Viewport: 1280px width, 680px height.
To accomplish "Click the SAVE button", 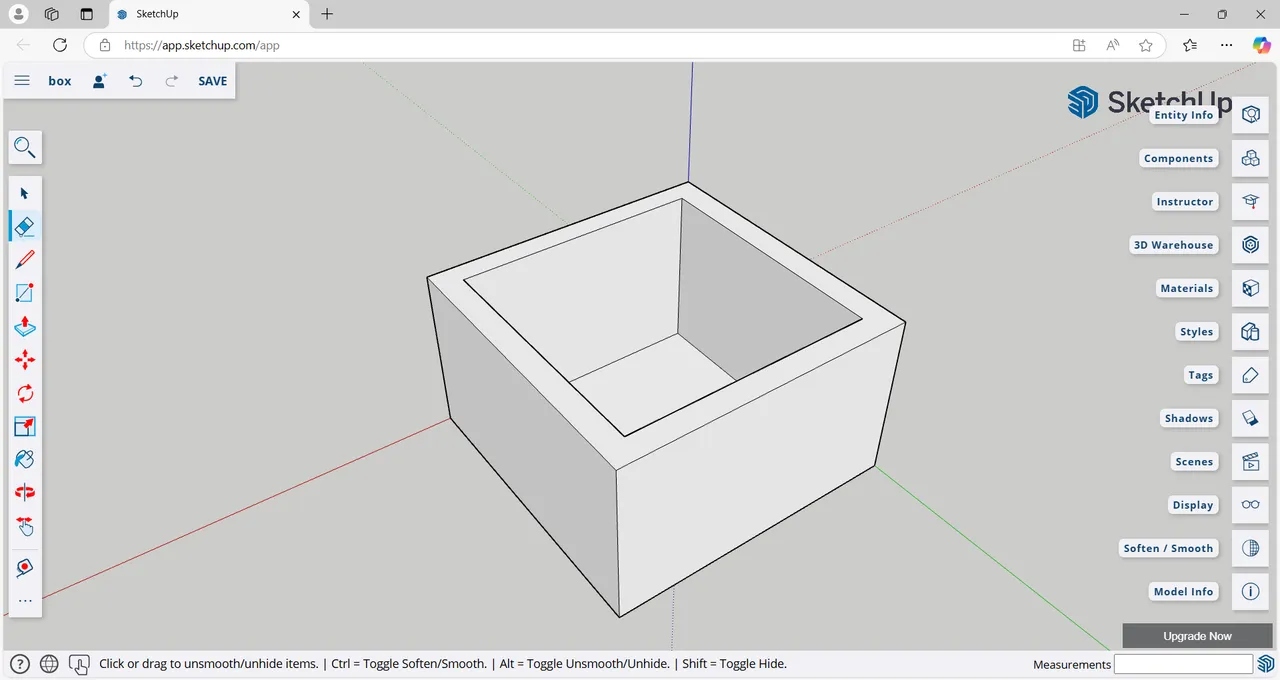I will tap(212, 81).
